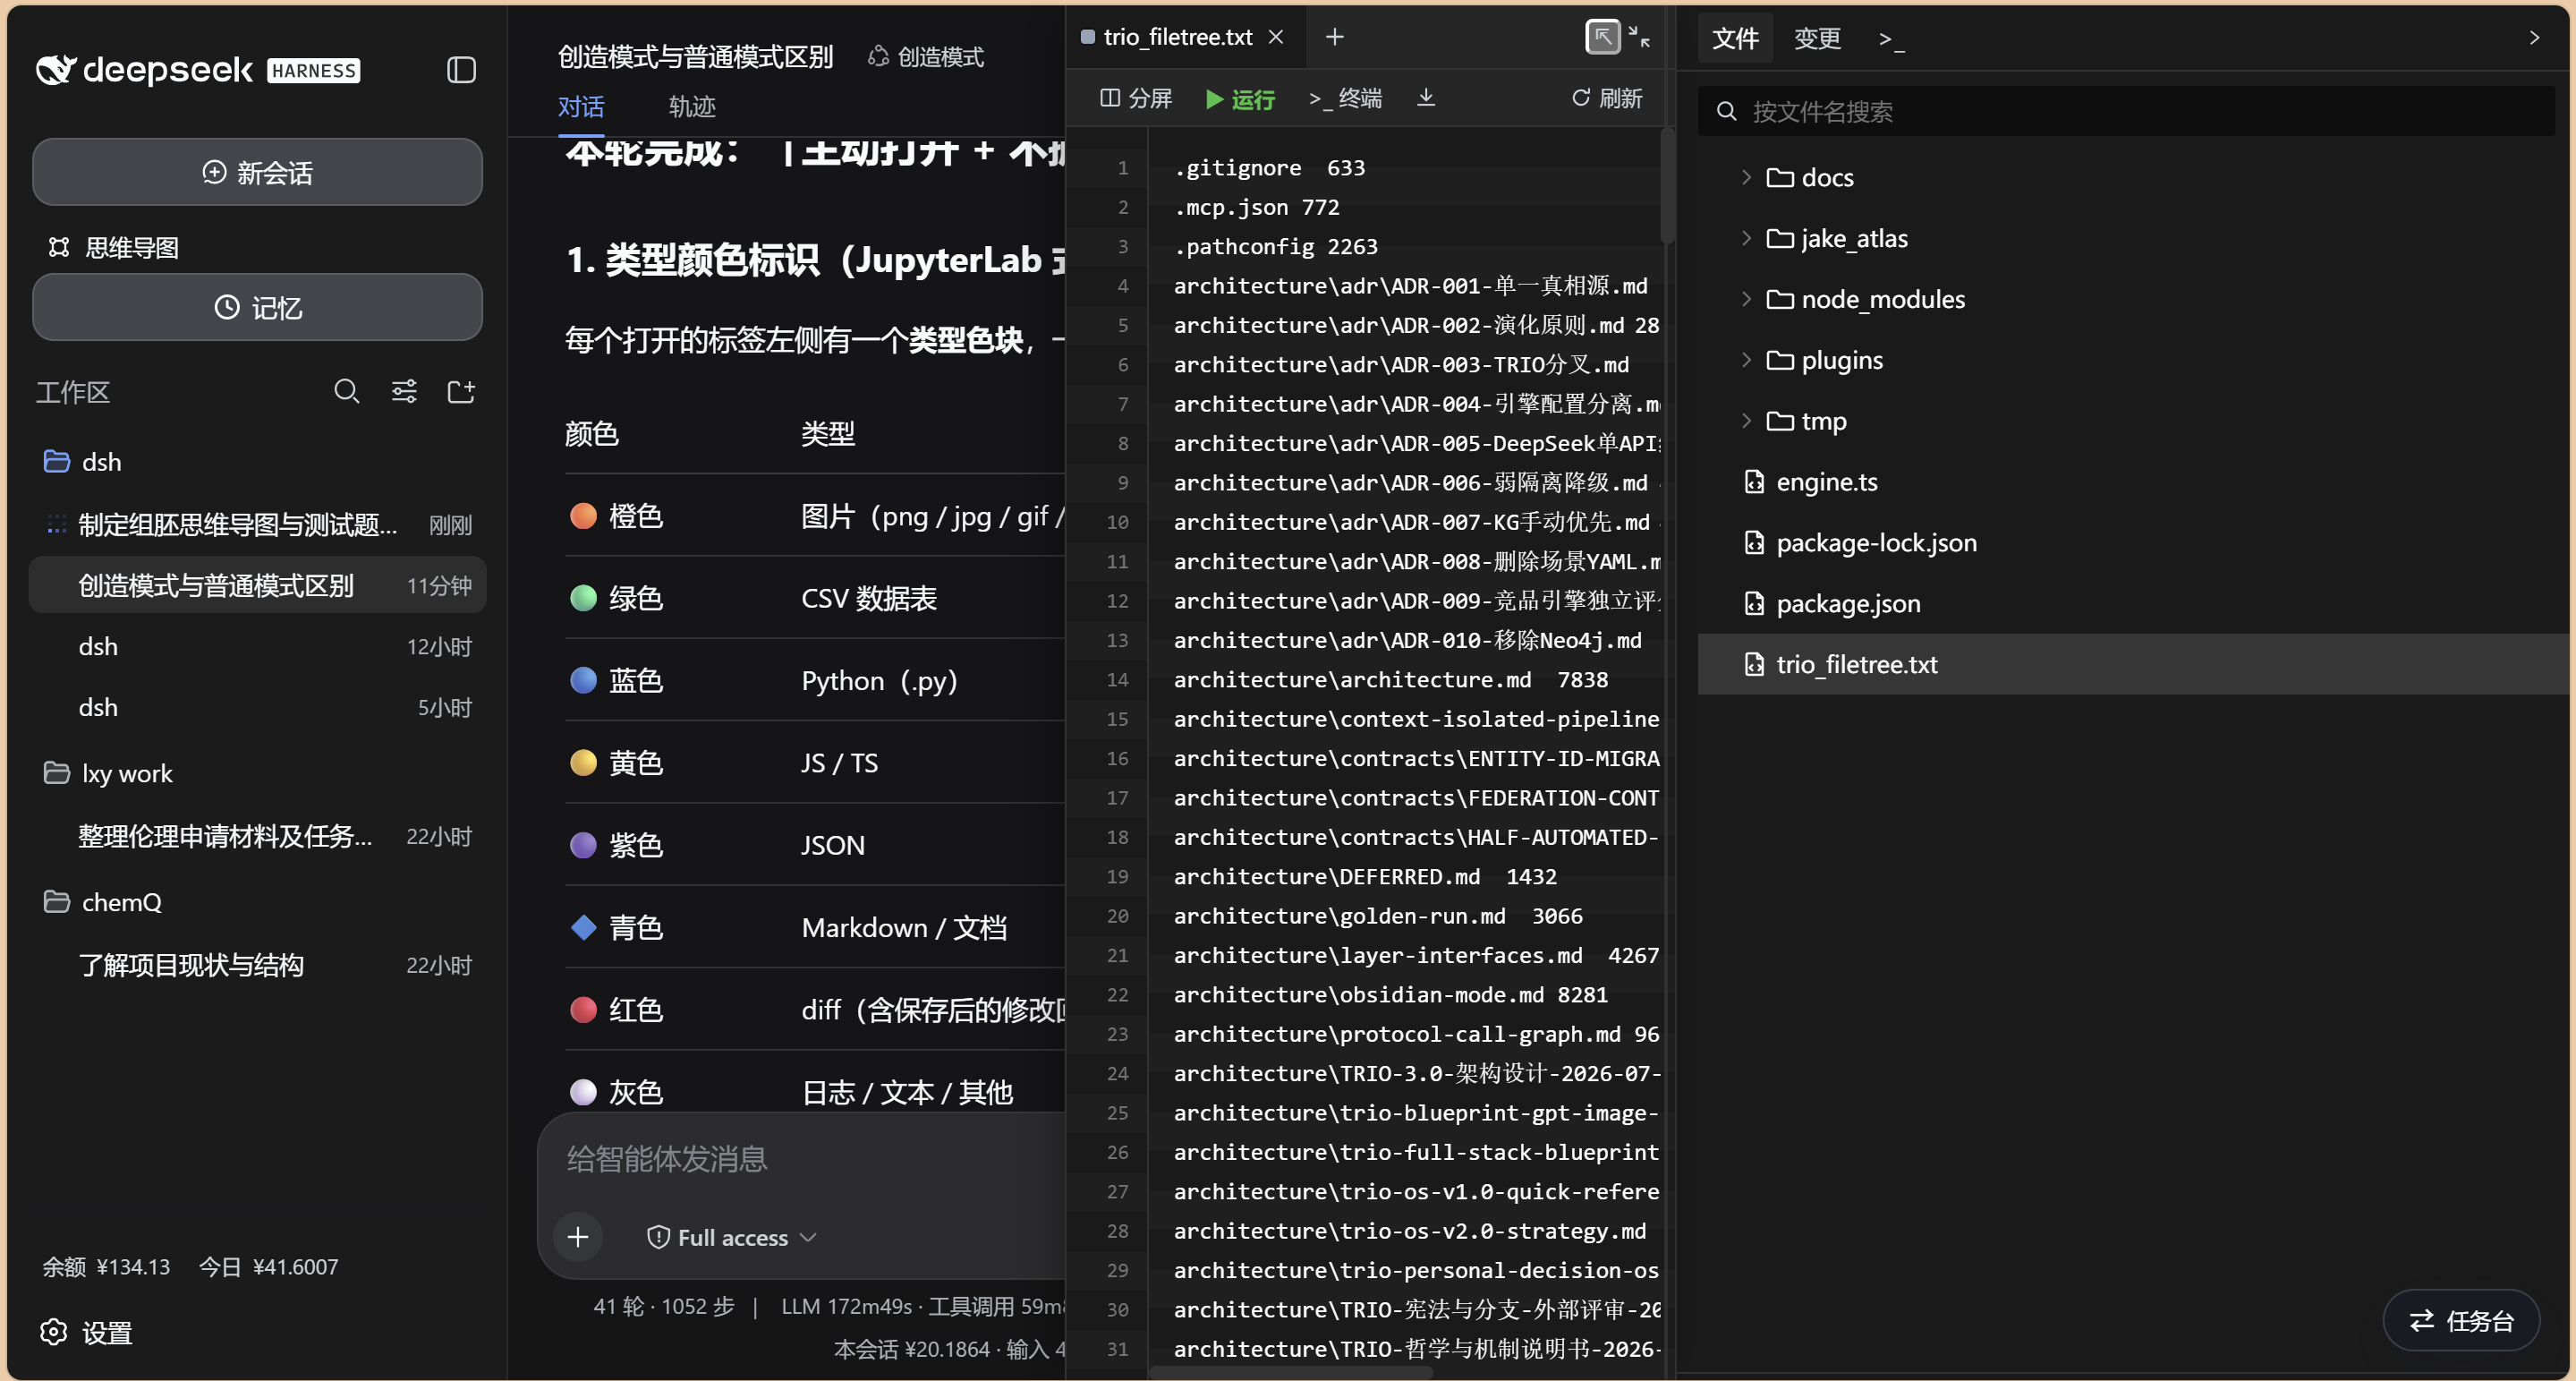This screenshot has width=2576, height=1381.
Task: Click the 刷新 refresh button
Action: point(1606,98)
